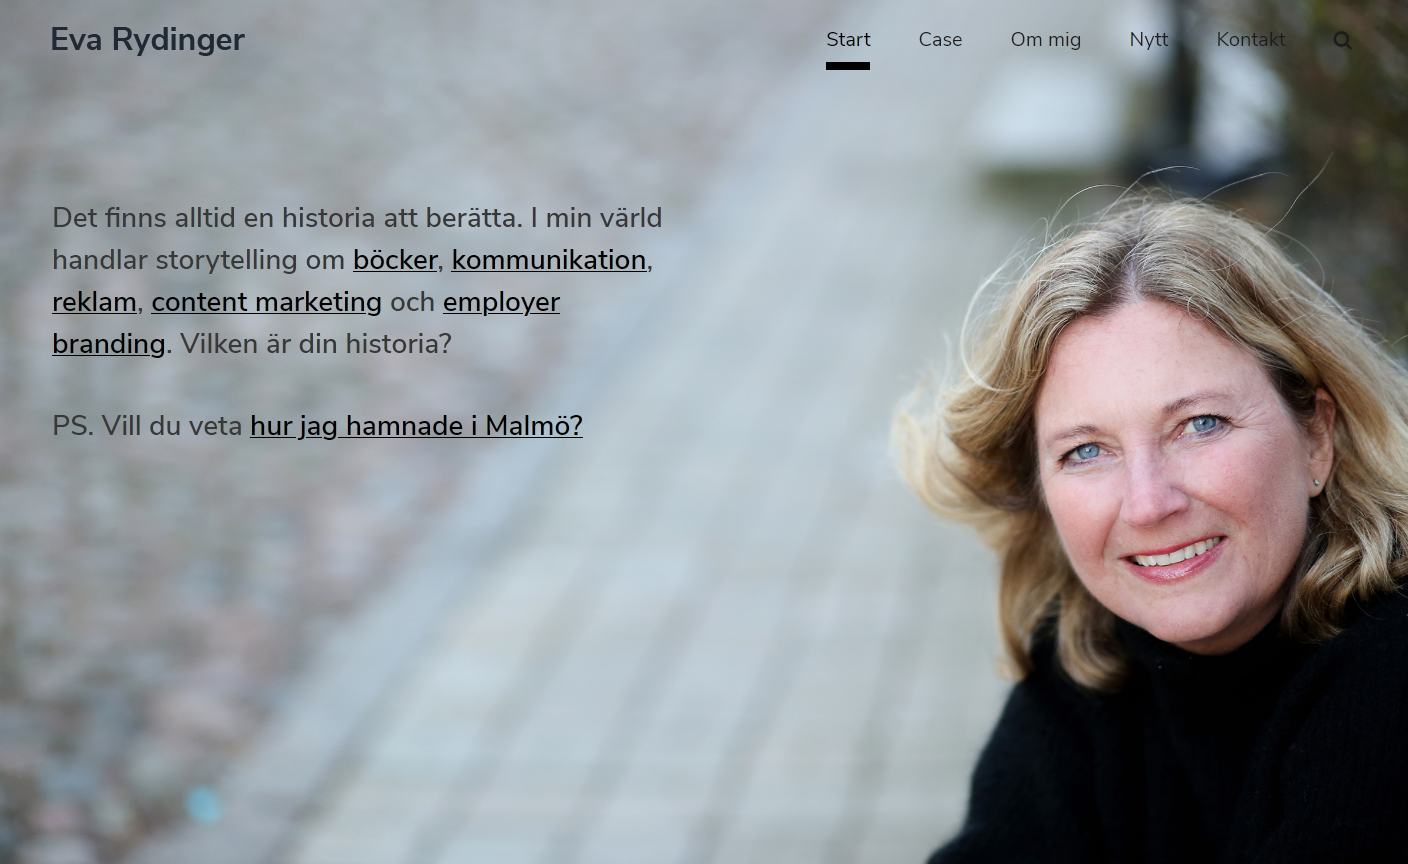
Task: Open the reklam link
Action: [94, 302]
